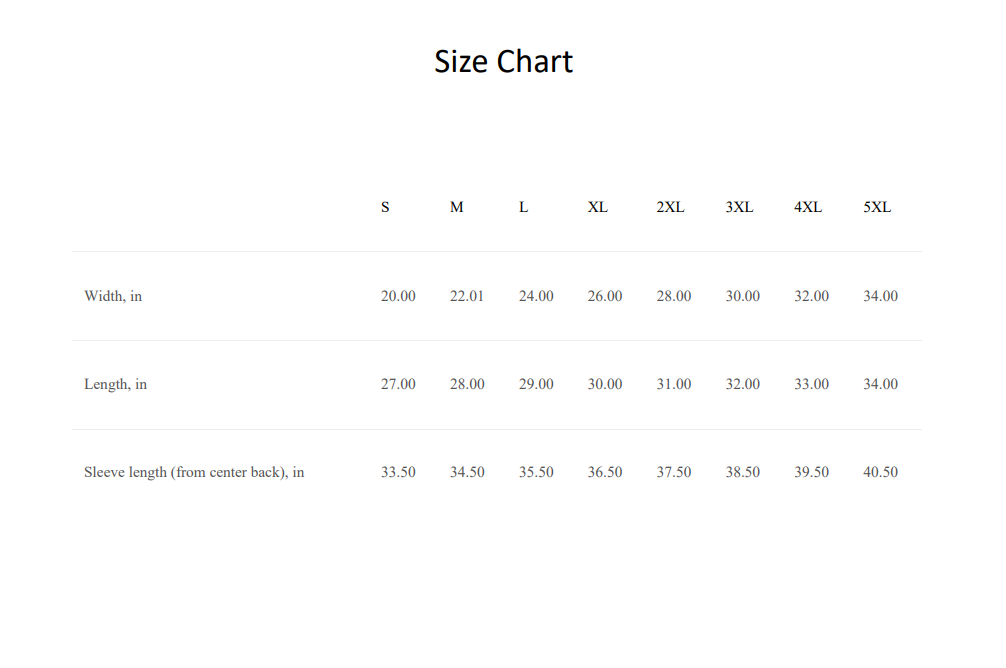Select the XL size column header
This screenshot has width=1006, height=668.
597,207
